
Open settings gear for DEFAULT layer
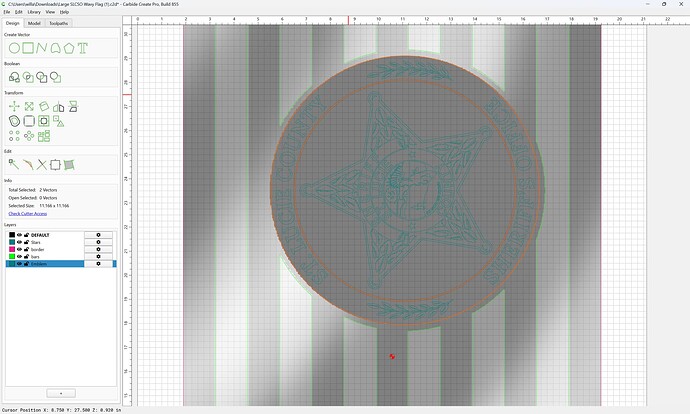click(98, 235)
